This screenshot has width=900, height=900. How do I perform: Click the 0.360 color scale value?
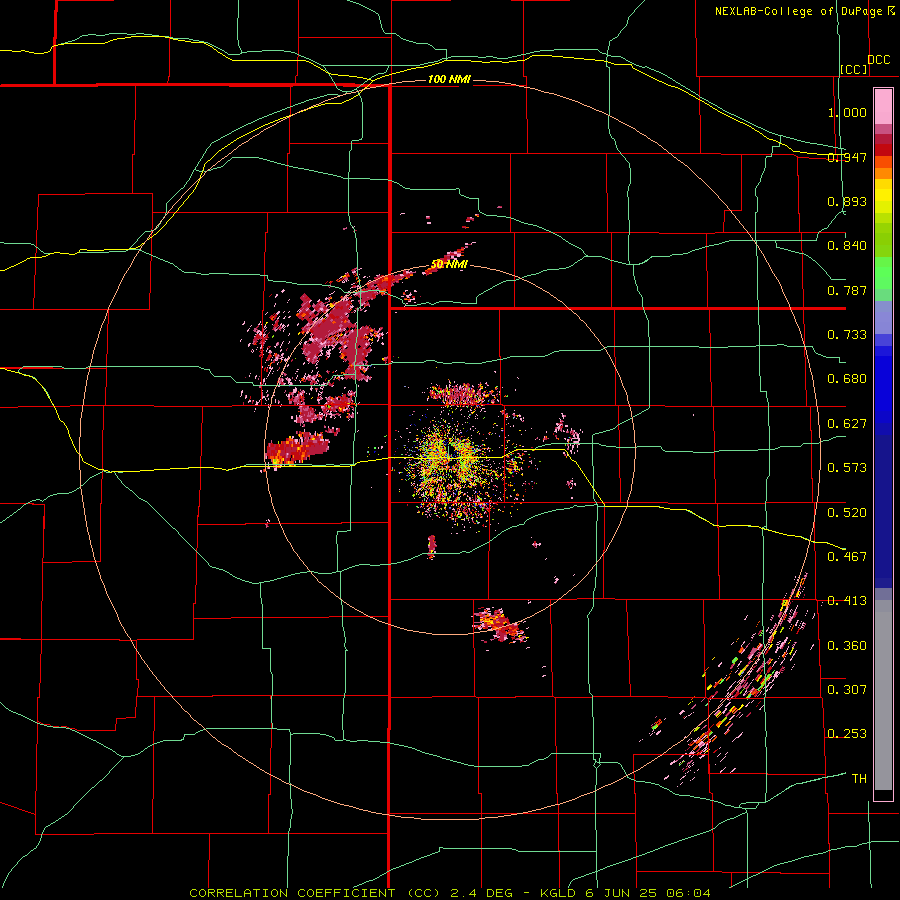coord(847,645)
